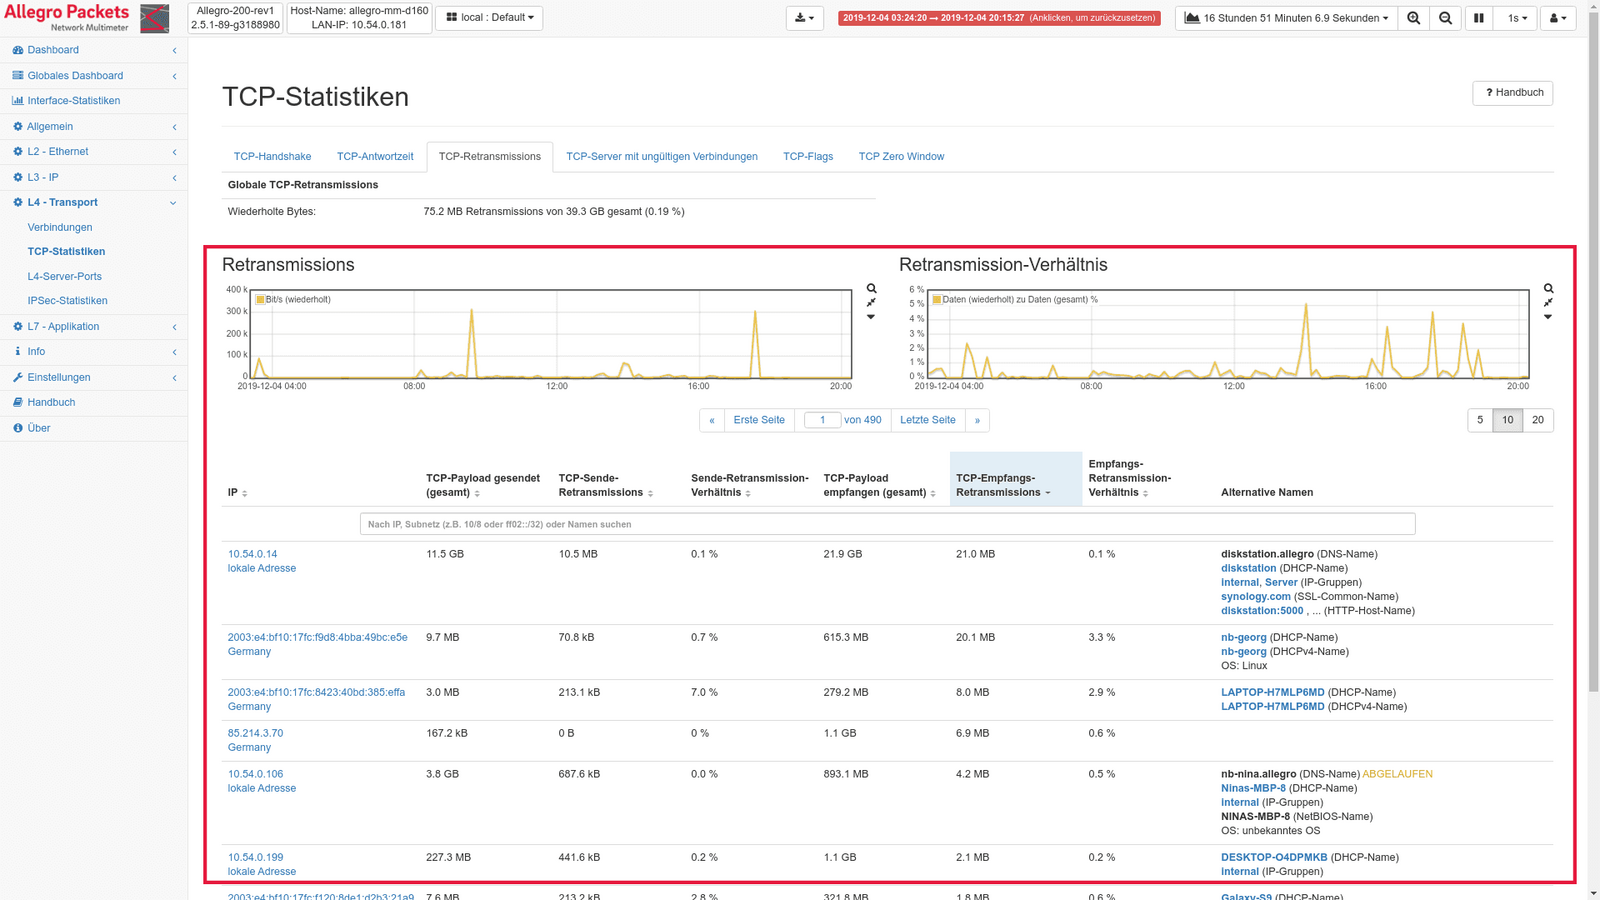Open the IP link 10.54.0.14

pos(252,554)
